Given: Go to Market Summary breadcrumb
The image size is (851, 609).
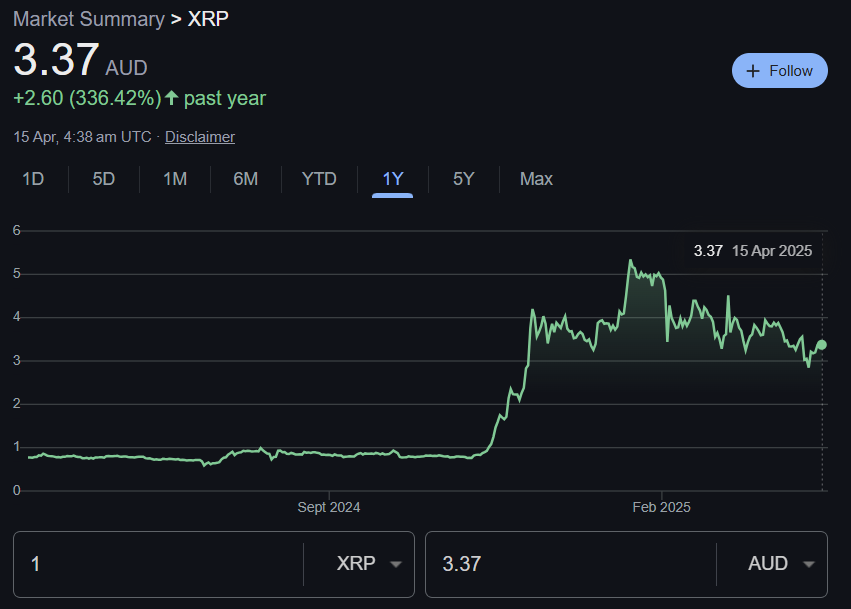Looking at the screenshot, I should 89,19.
